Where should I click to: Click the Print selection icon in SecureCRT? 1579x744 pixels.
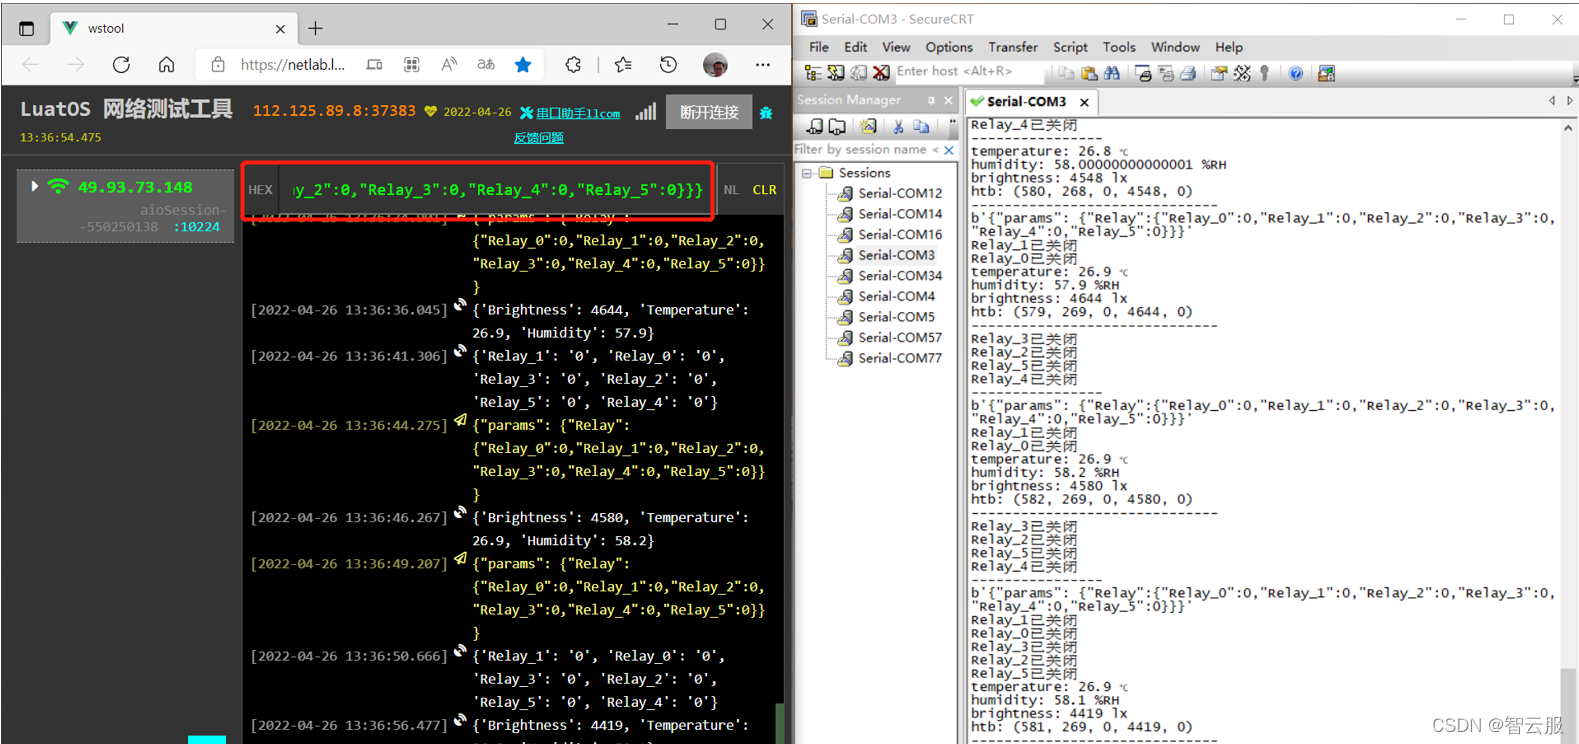(1166, 73)
